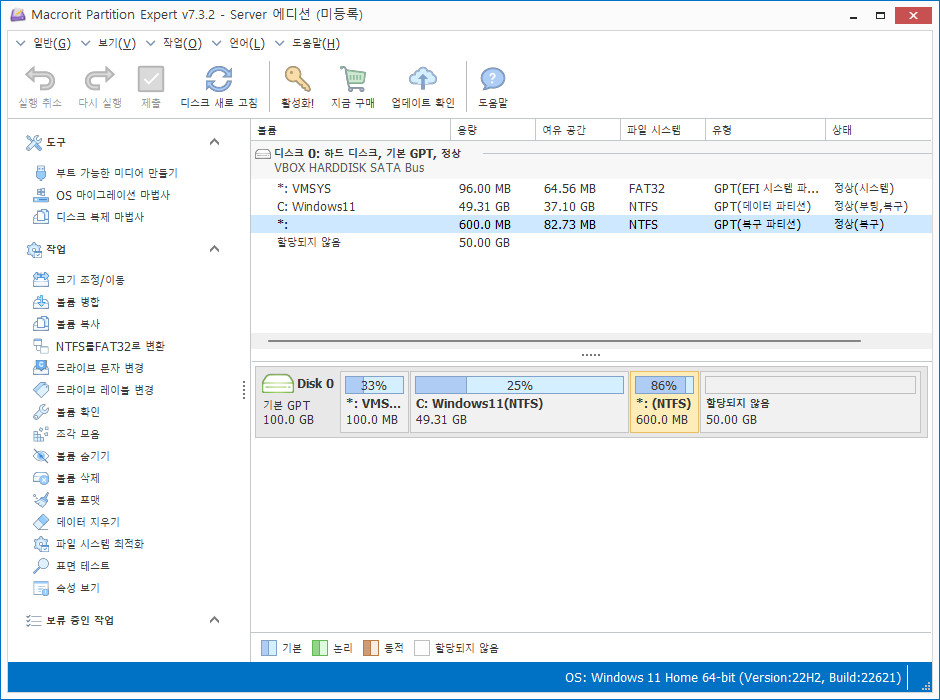This screenshot has height=700, width=940.
Task: Click the 논리 legend green swatch
Action: (x=320, y=648)
